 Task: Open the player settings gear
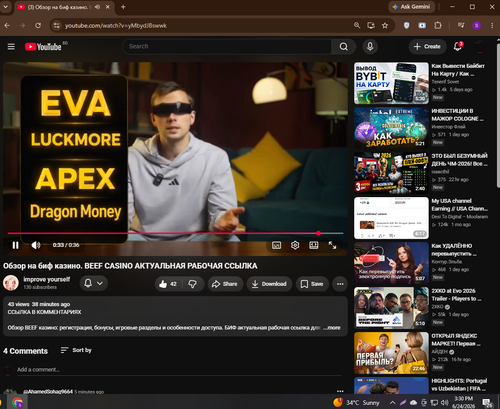coord(295,245)
